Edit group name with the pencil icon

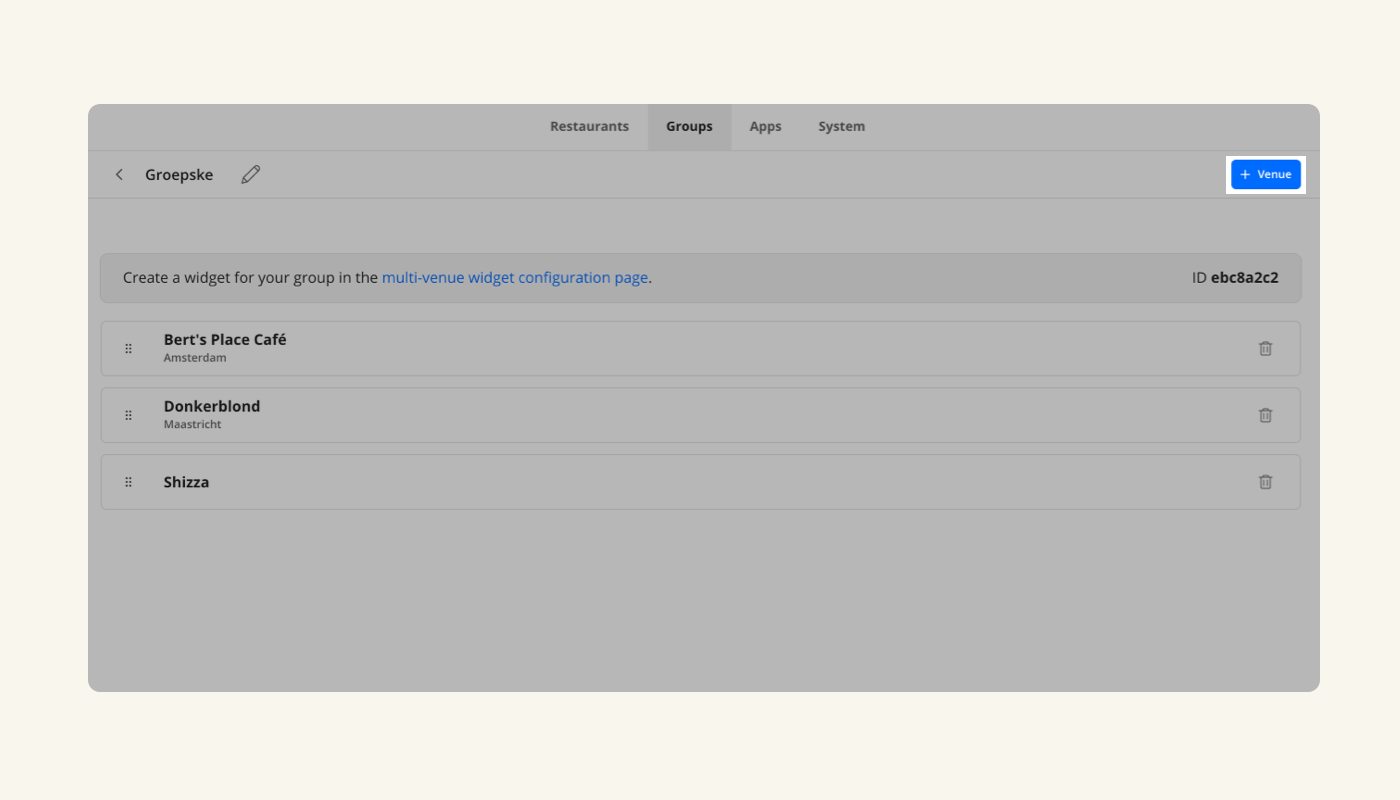(x=251, y=175)
